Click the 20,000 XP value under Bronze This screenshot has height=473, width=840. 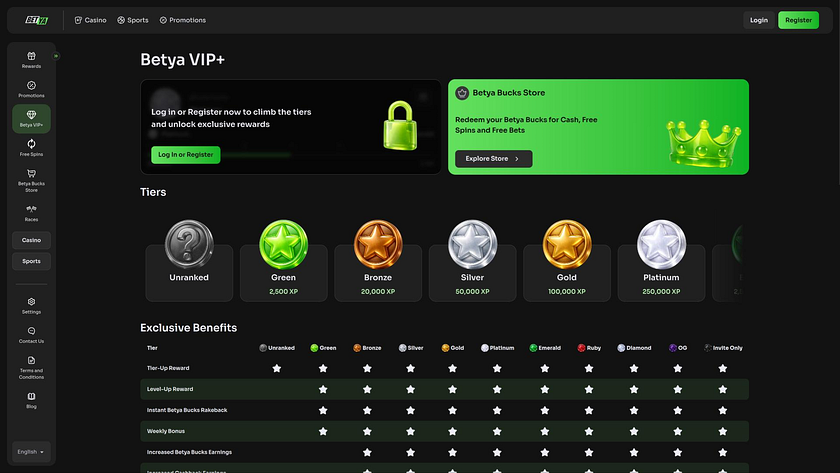378,292
